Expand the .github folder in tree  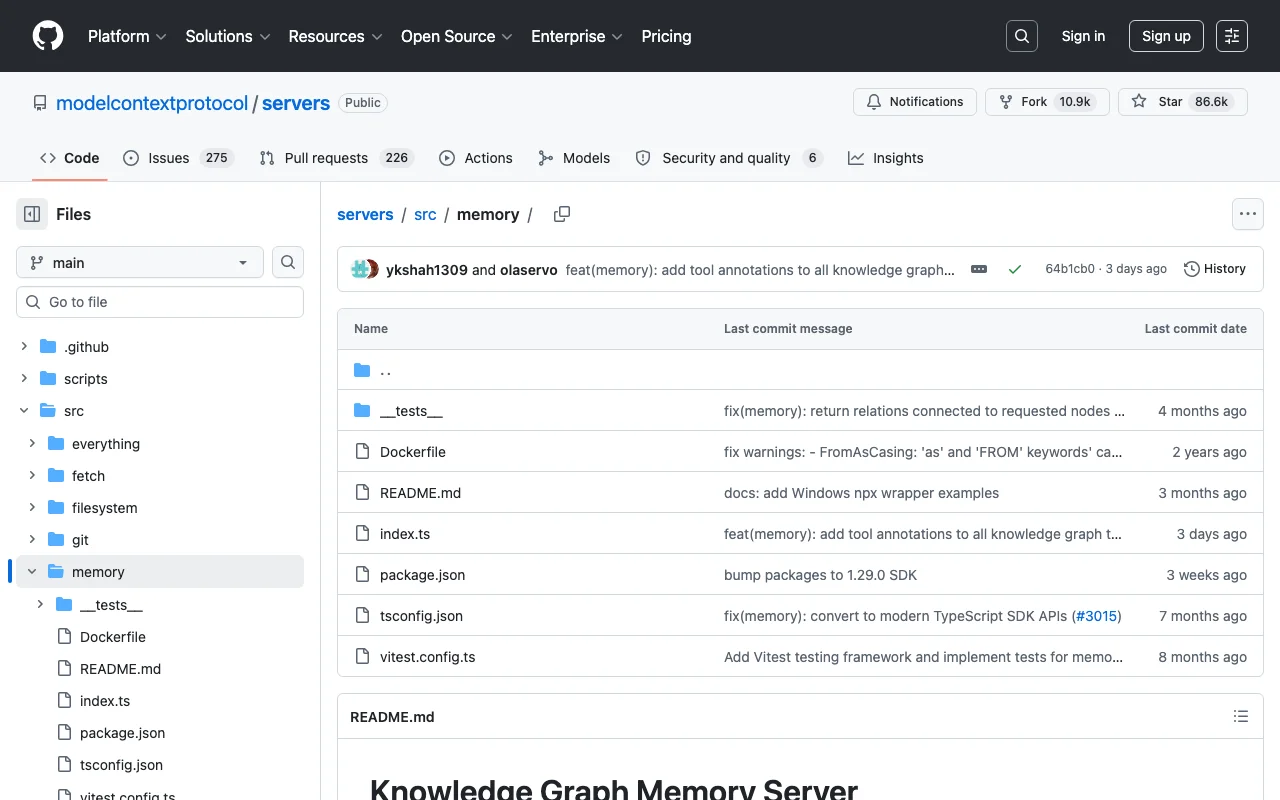coord(25,347)
